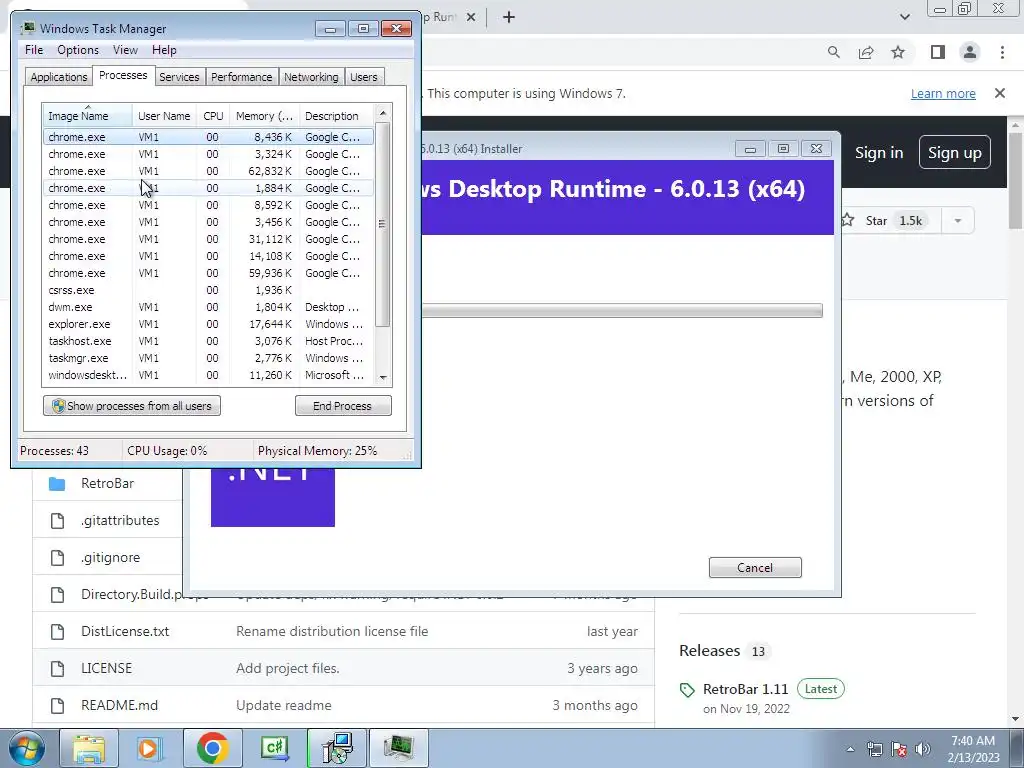
Task: Open the Task Manager Help menu
Action: pyautogui.click(x=164, y=50)
